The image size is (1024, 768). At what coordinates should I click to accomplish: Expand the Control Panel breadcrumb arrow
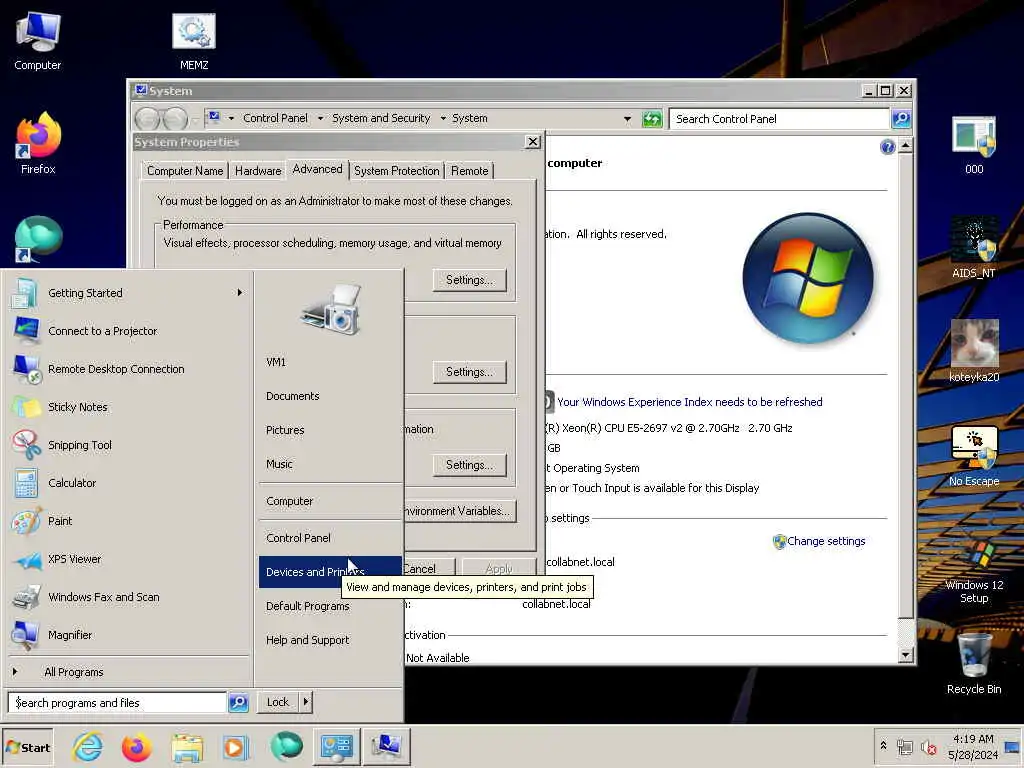(x=320, y=118)
